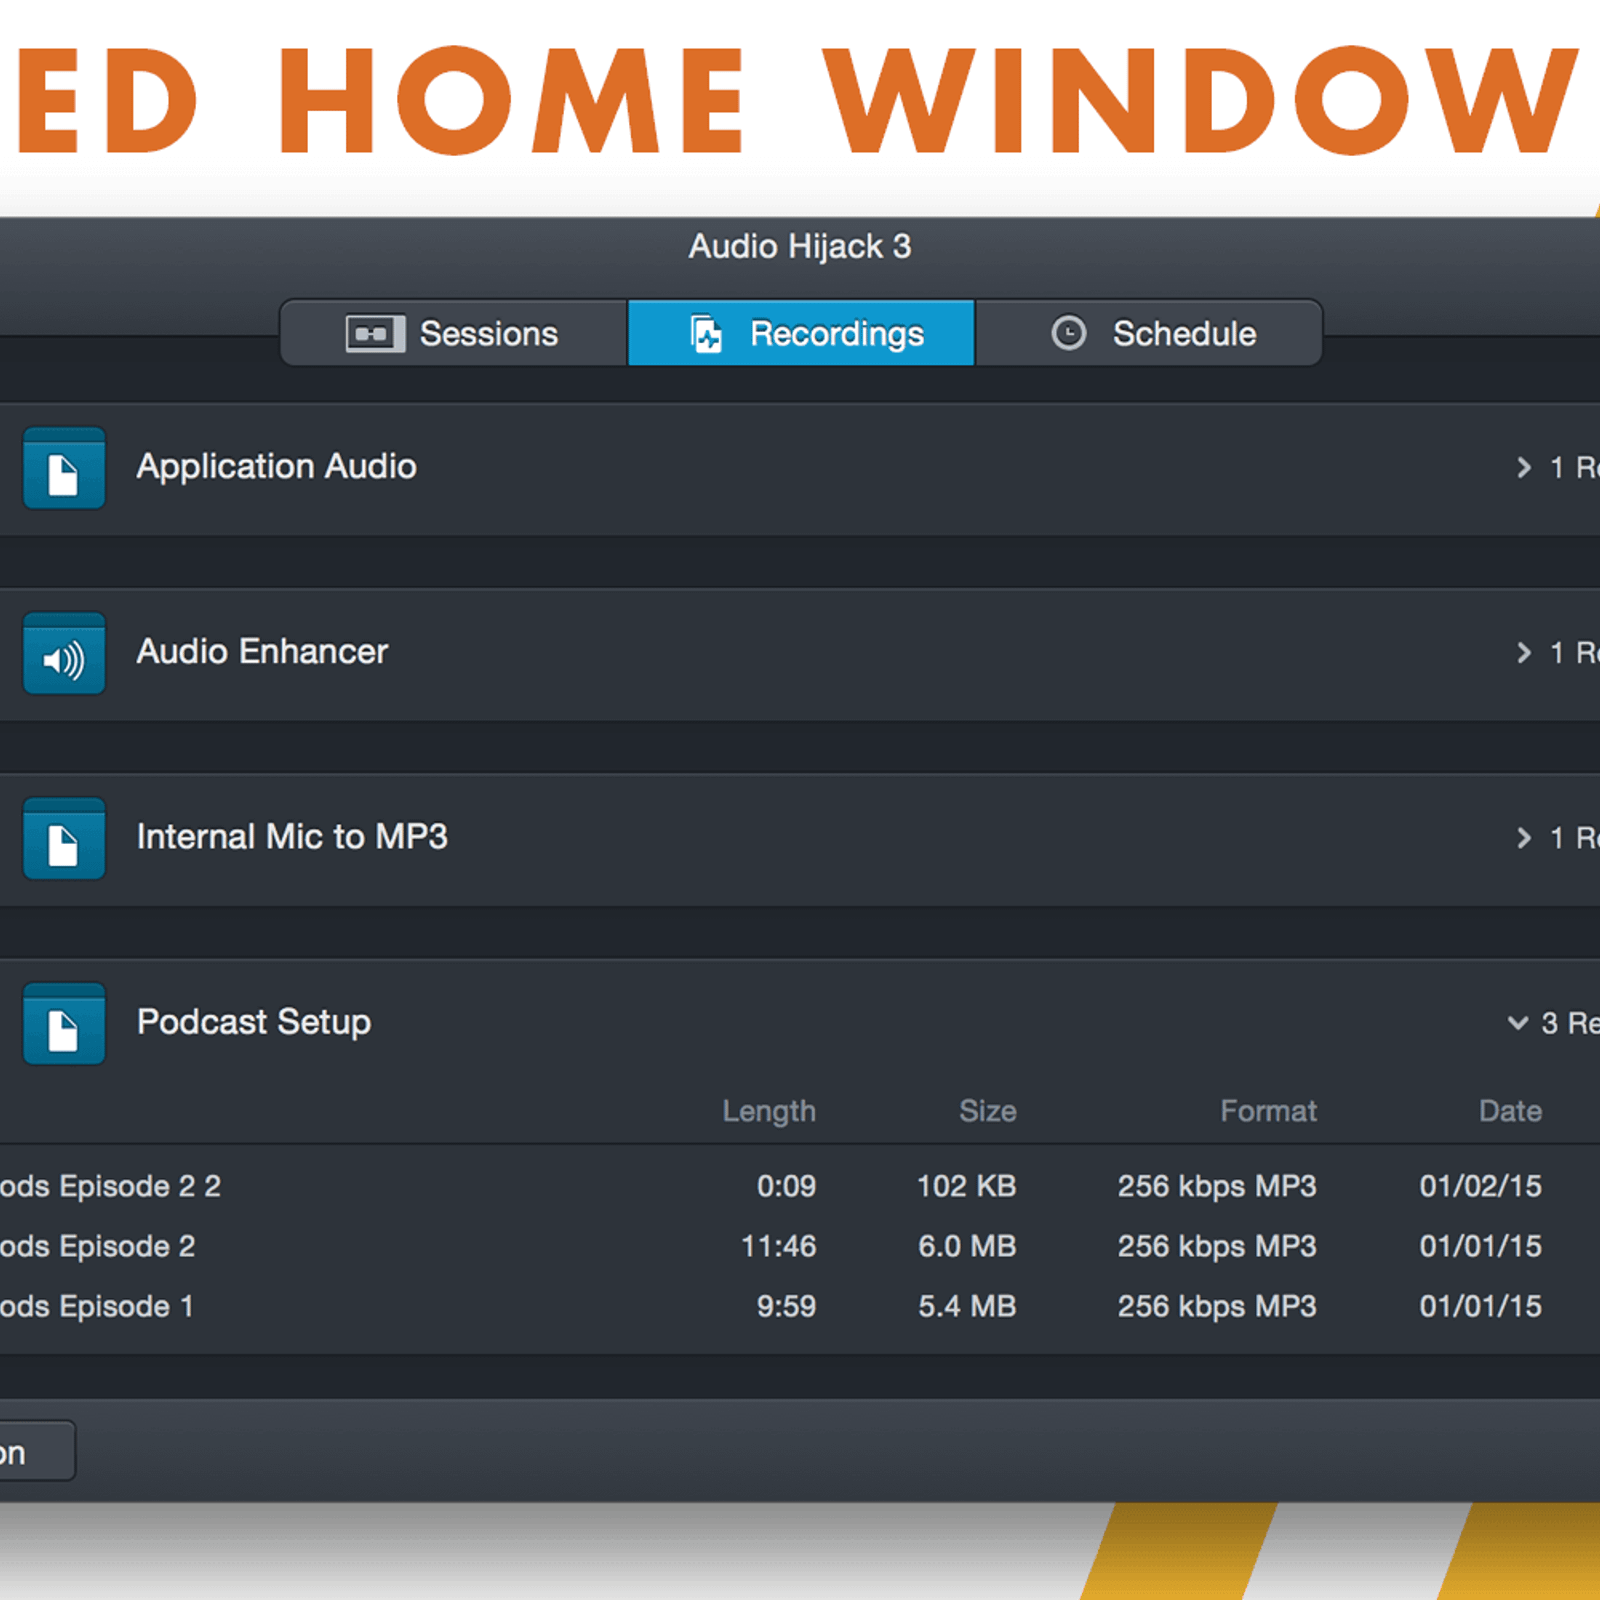Image resolution: width=1600 pixels, height=1600 pixels.
Task: Open the Schedule tab
Action: 1148,333
